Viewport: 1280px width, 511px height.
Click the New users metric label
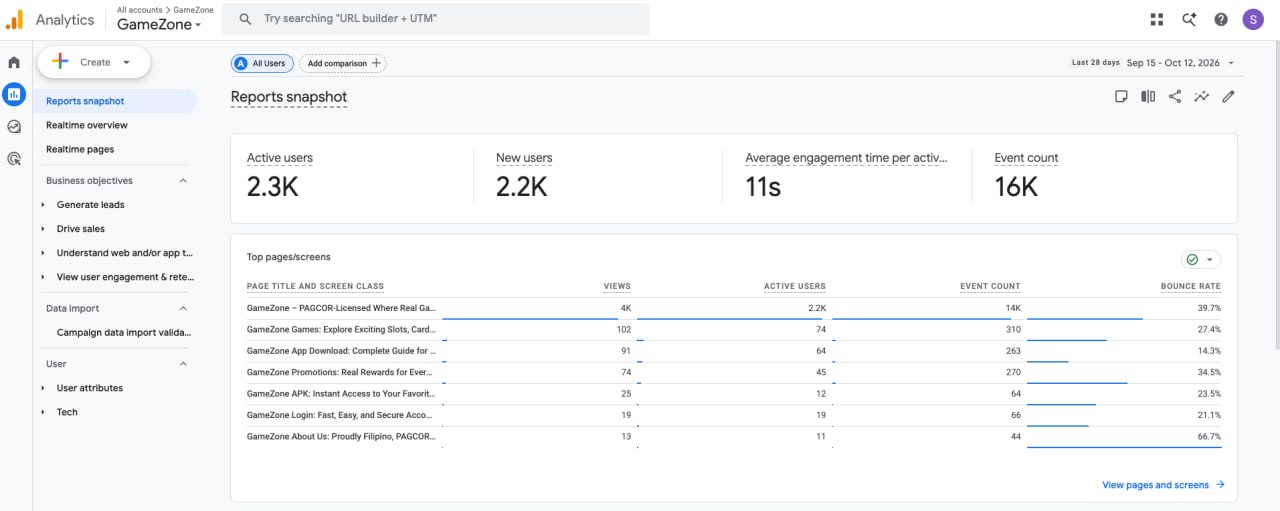(x=524, y=158)
